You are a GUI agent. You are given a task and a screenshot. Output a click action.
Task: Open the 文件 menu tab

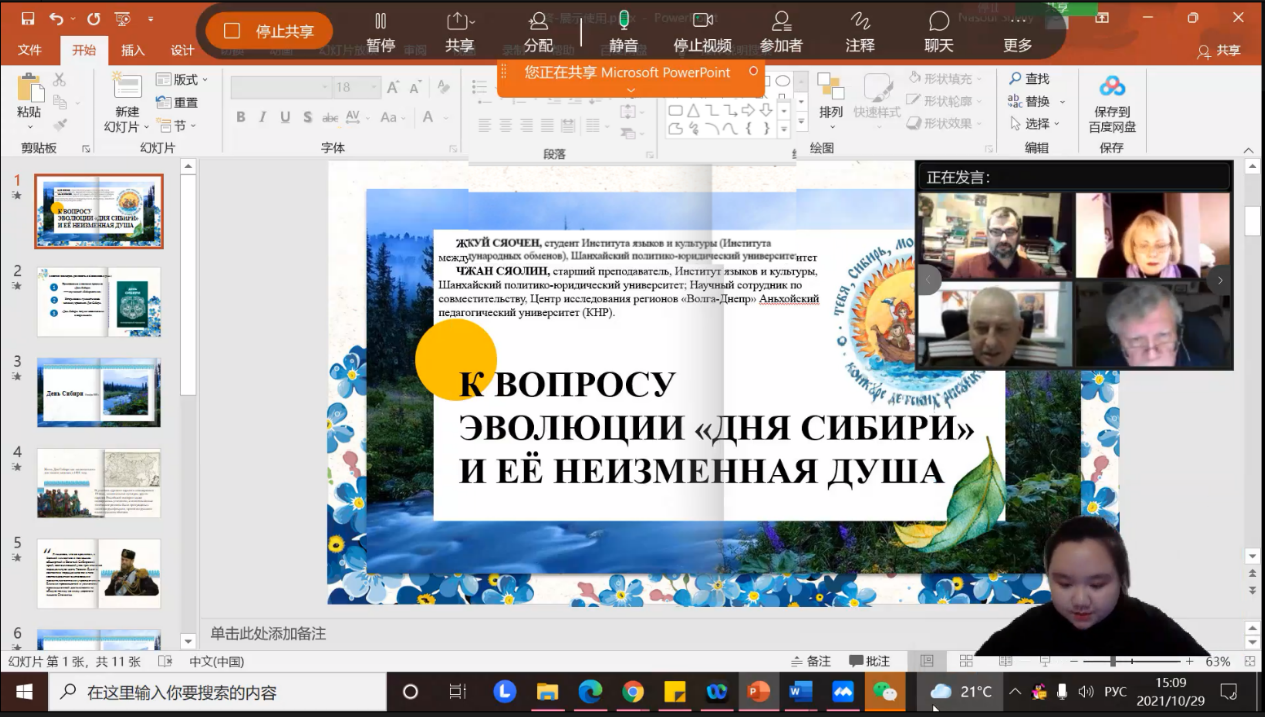coord(30,51)
